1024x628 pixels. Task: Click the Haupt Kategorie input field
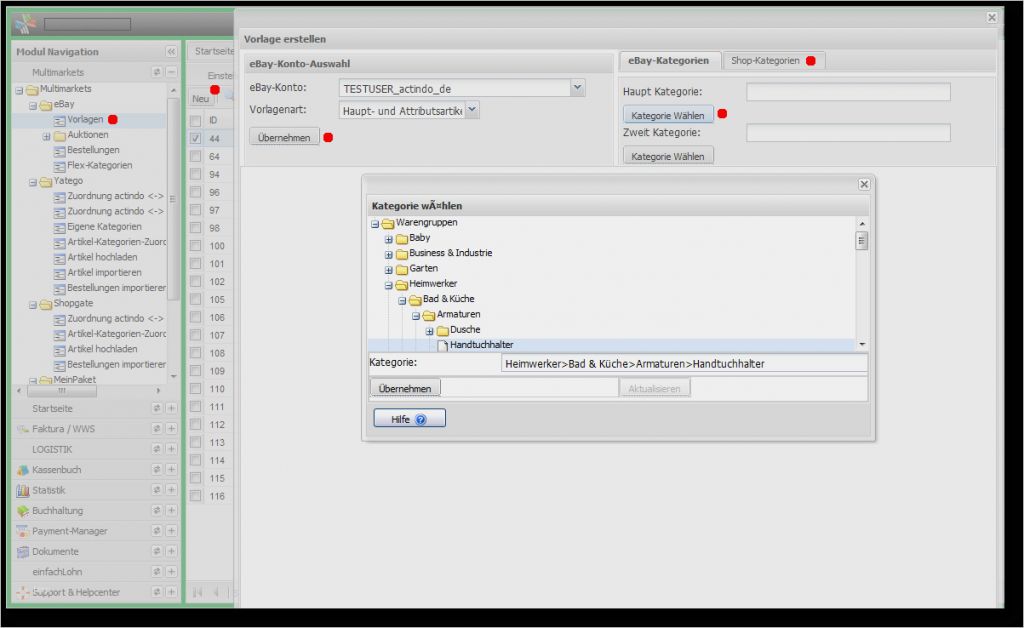848,92
